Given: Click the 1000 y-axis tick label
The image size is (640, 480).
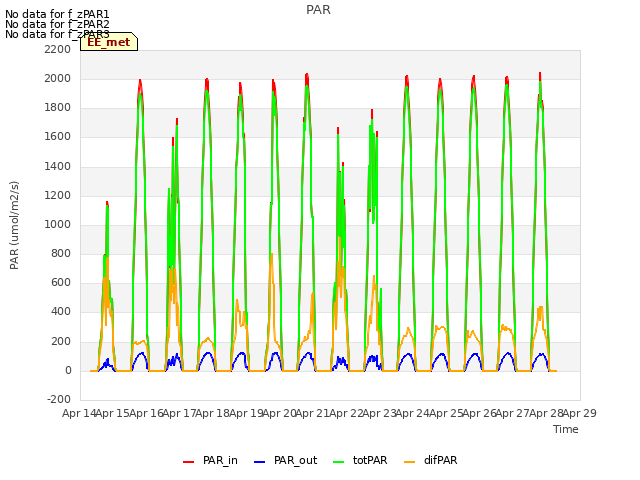Looking at the screenshot, I should pyautogui.click(x=58, y=224).
